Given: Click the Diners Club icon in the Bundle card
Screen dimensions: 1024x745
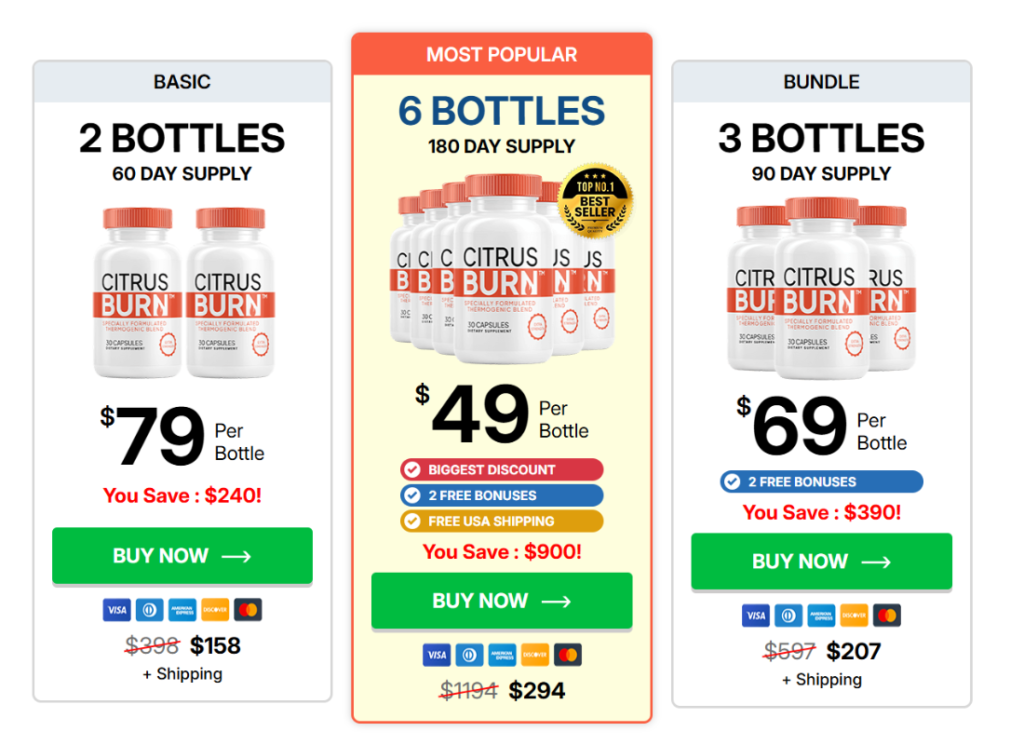Looking at the screenshot, I should [x=788, y=616].
